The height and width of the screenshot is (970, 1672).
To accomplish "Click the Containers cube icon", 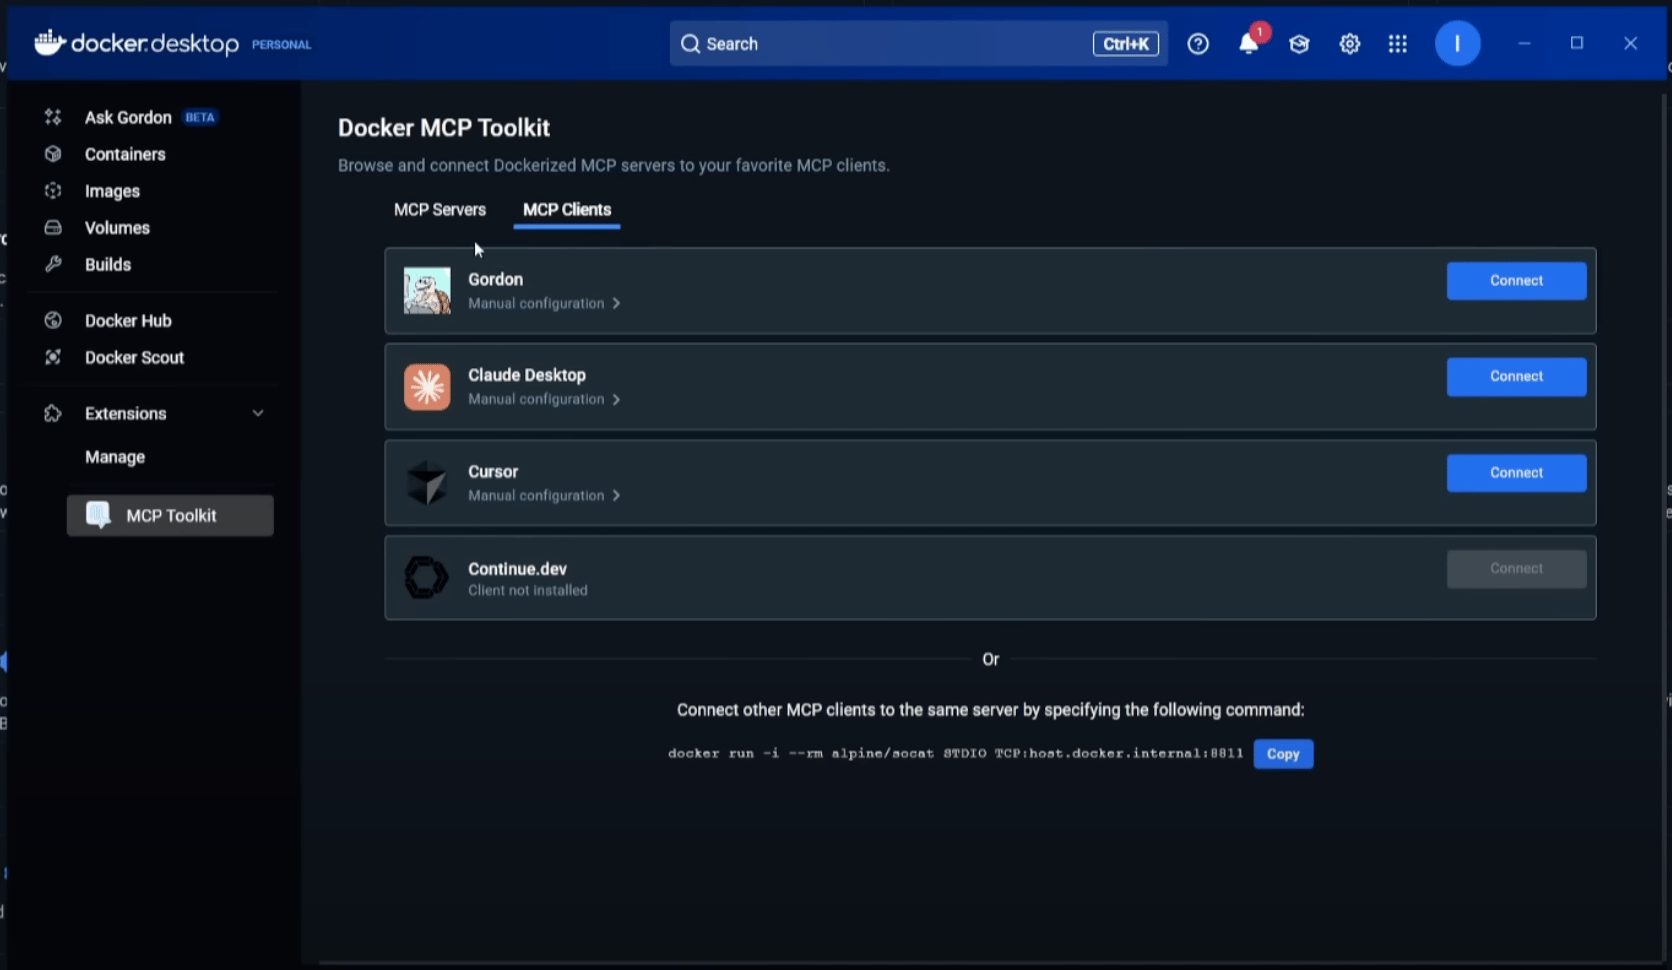I will 53,154.
